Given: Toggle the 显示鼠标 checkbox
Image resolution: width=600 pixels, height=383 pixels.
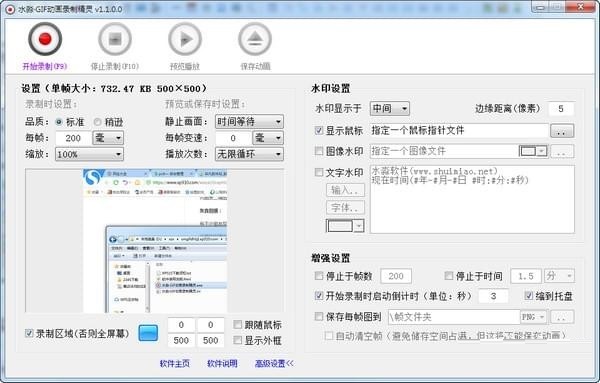Looking at the screenshot, I should tap(319, 130).
